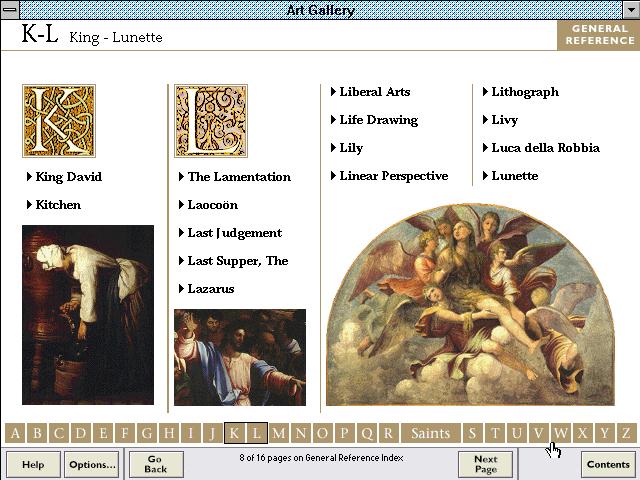
Task: Open the Options... dialog
Action: (x=92, y=464)
